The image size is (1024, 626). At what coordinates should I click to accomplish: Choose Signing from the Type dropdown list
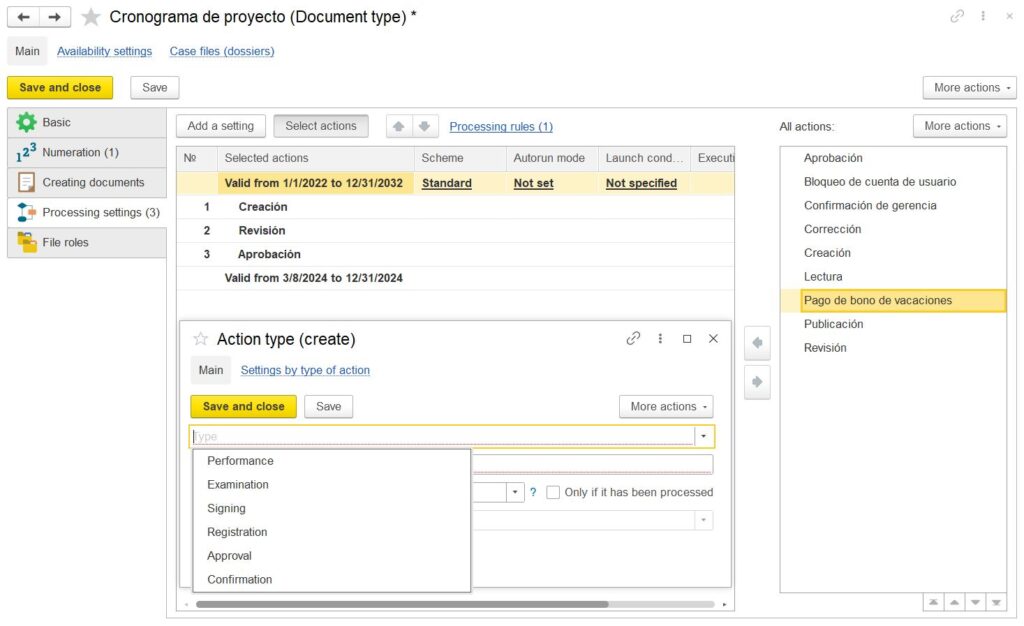click(x=226, y=508)
